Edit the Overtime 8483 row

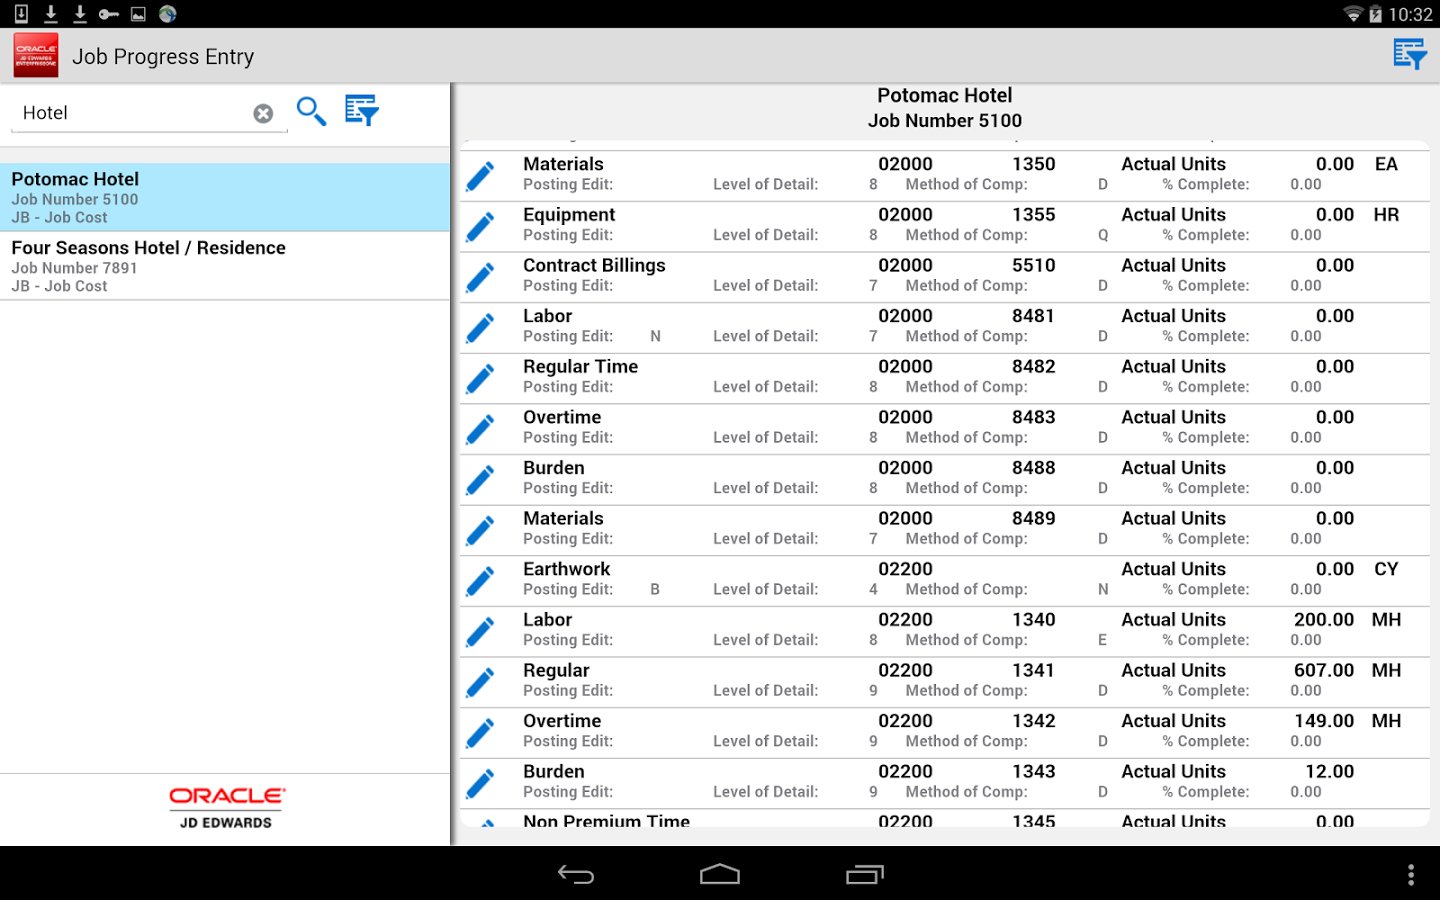click(x=480, y=429)
